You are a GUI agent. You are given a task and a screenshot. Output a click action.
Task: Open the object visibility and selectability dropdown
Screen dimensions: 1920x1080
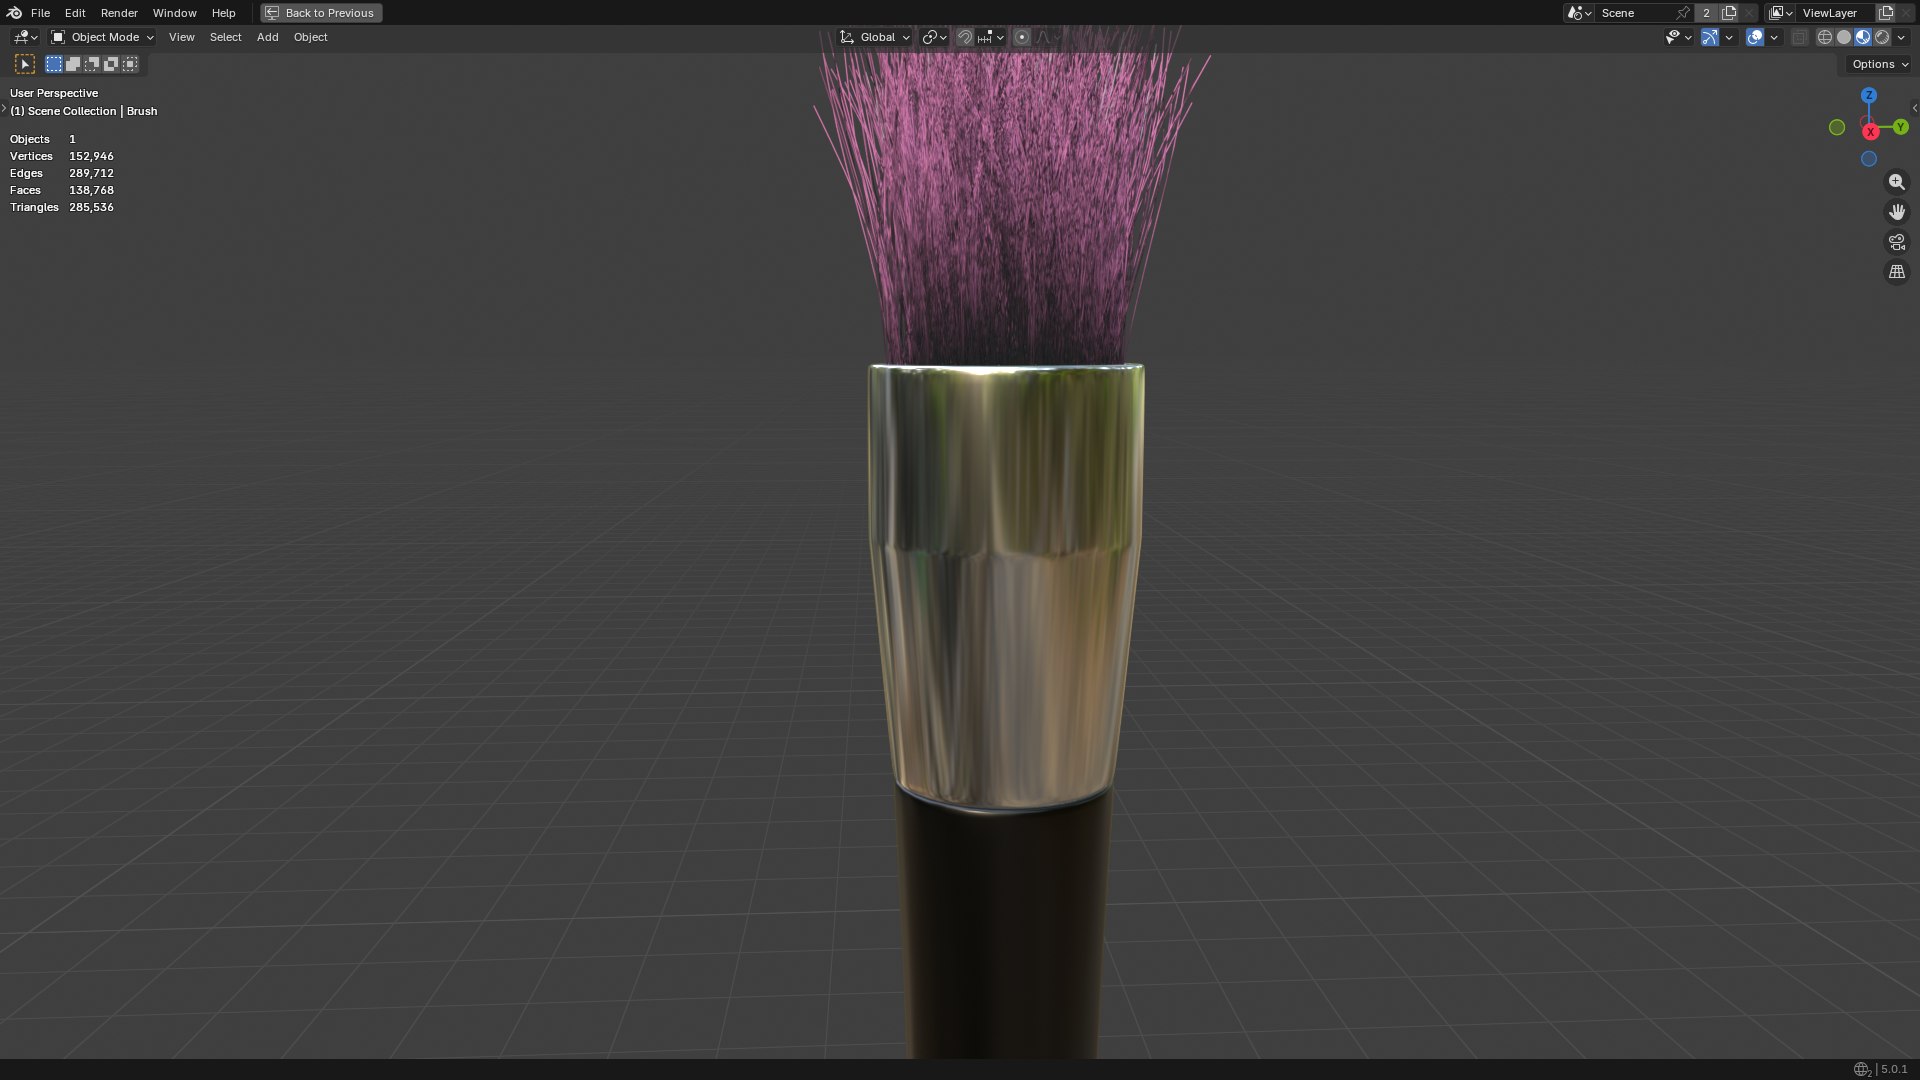click(x=1678, y=37)
